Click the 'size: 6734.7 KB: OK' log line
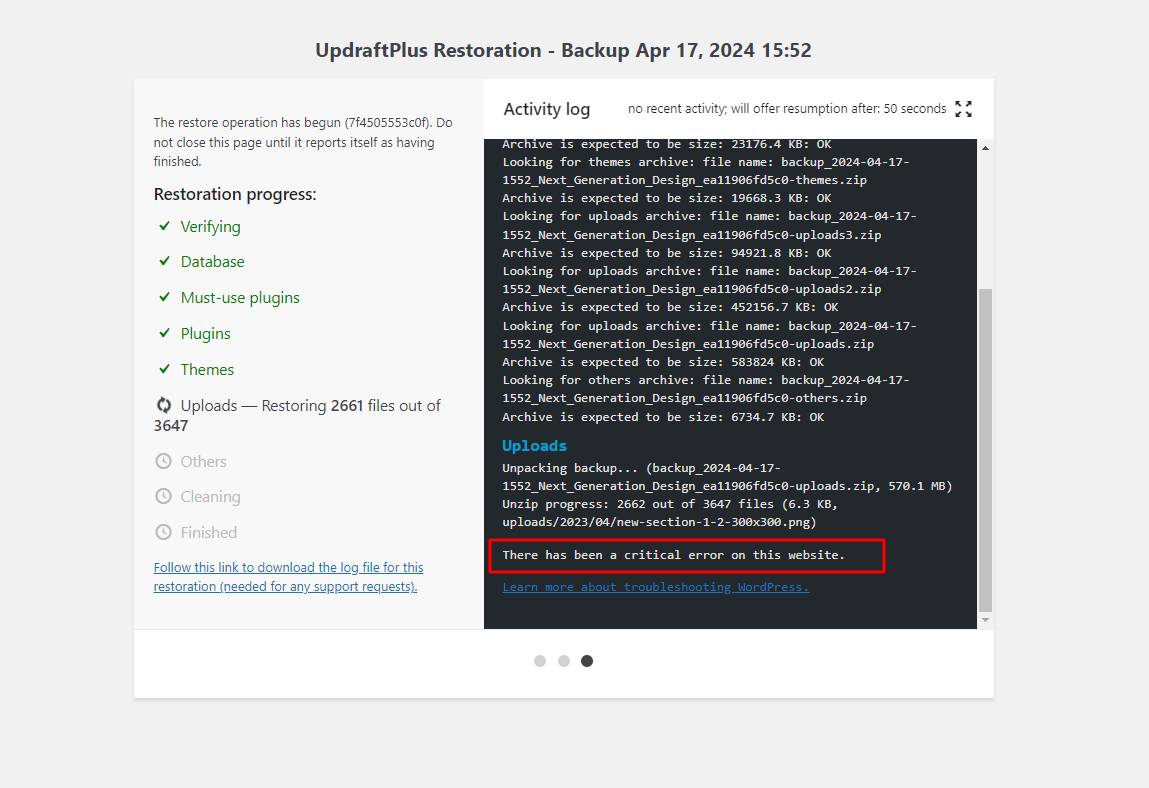Screen dimensions: 1149x788 click(x=663, y=417)
